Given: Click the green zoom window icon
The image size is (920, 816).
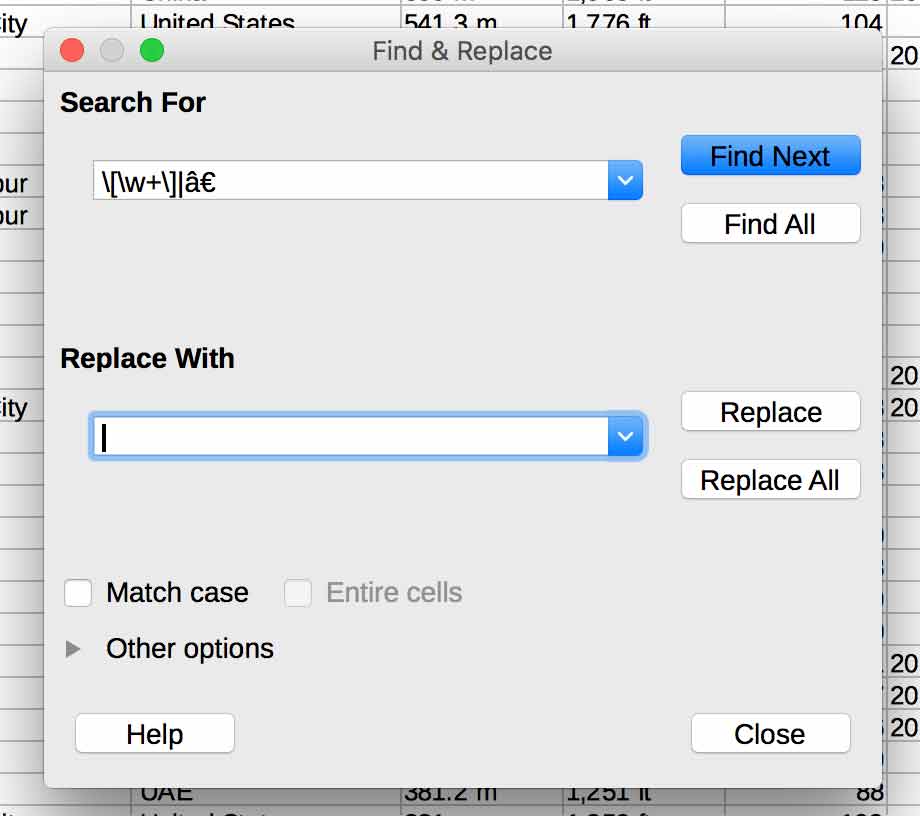Looking at the screenshot, I should (x=152, y=50).
